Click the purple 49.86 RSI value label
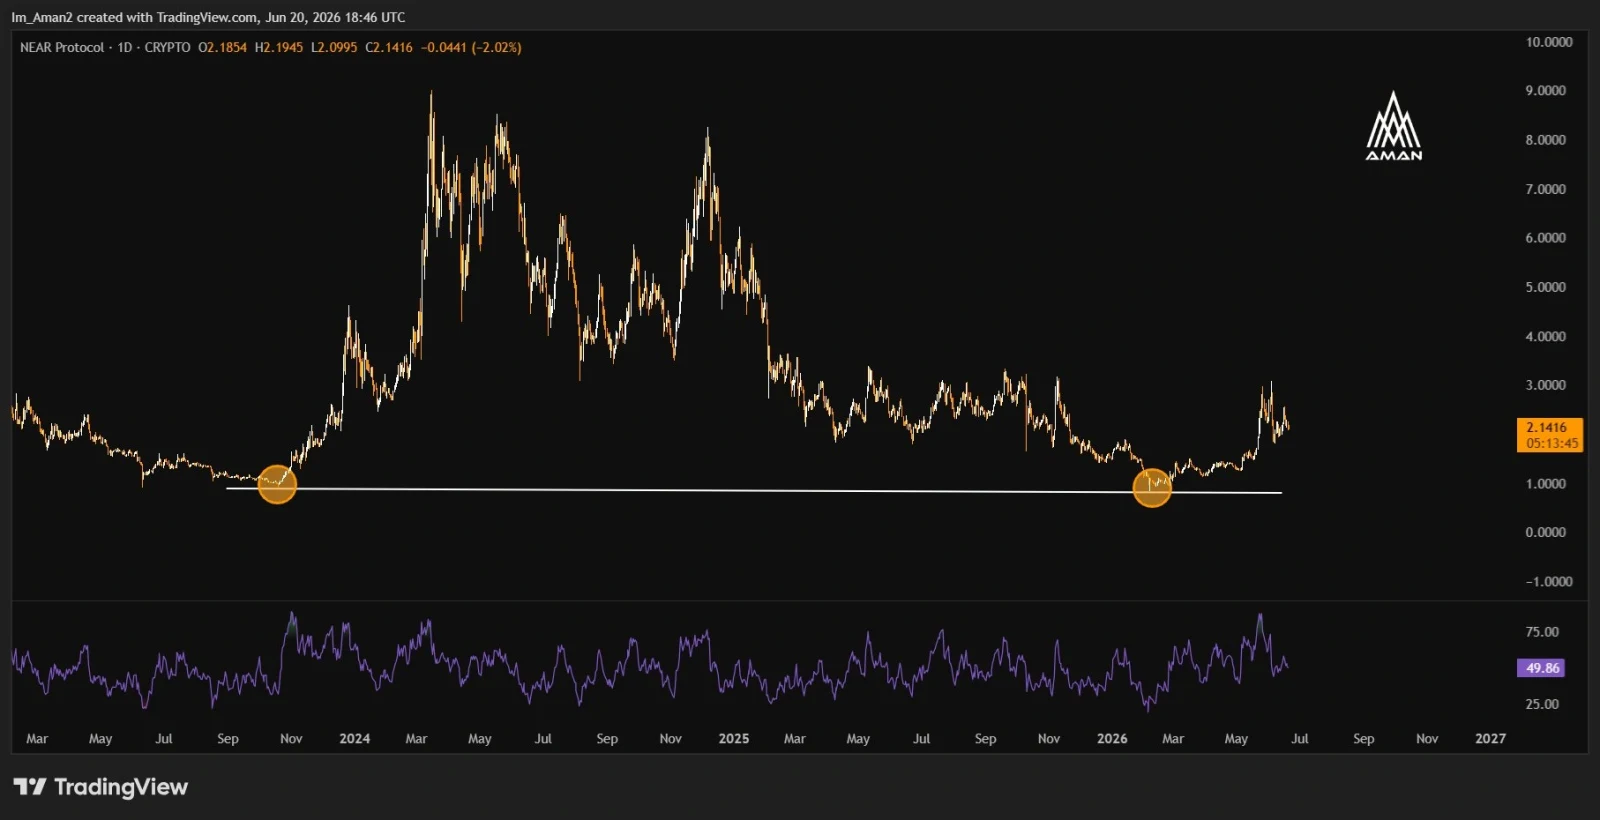Viewport: 1600px width, 820px height. [x=1542, y=668]
